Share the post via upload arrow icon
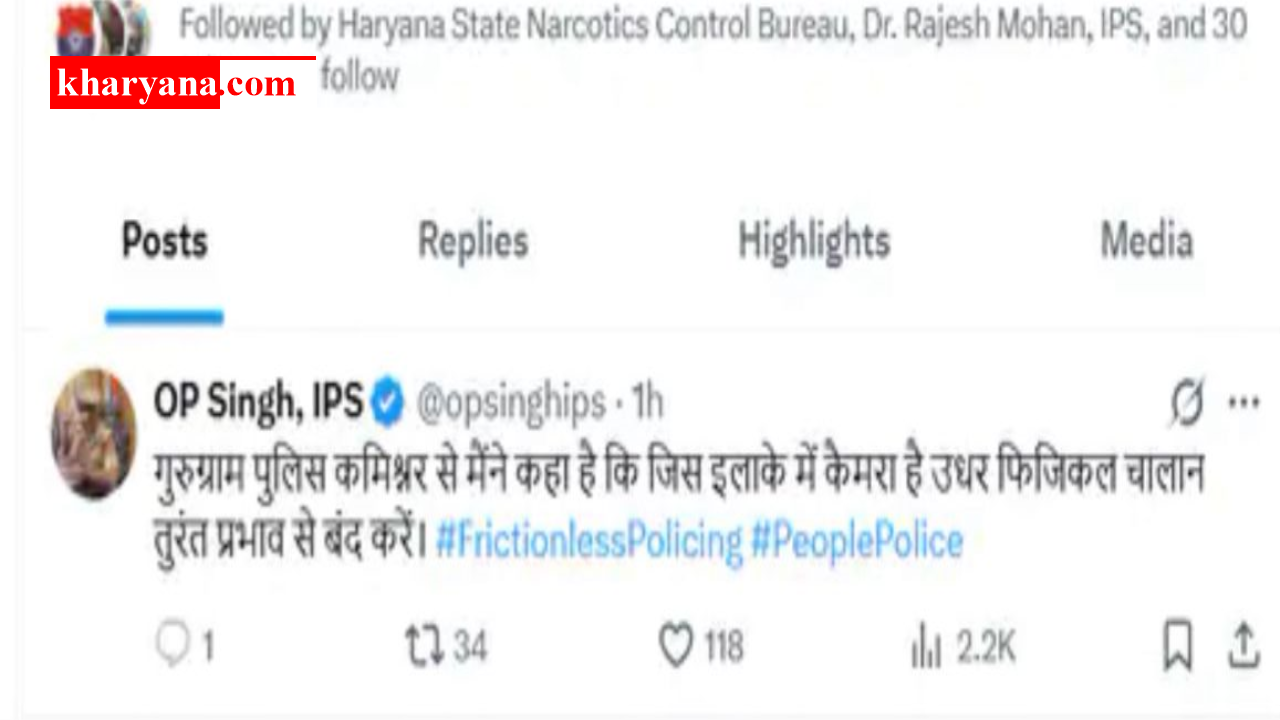 [x=1243, y=646]
